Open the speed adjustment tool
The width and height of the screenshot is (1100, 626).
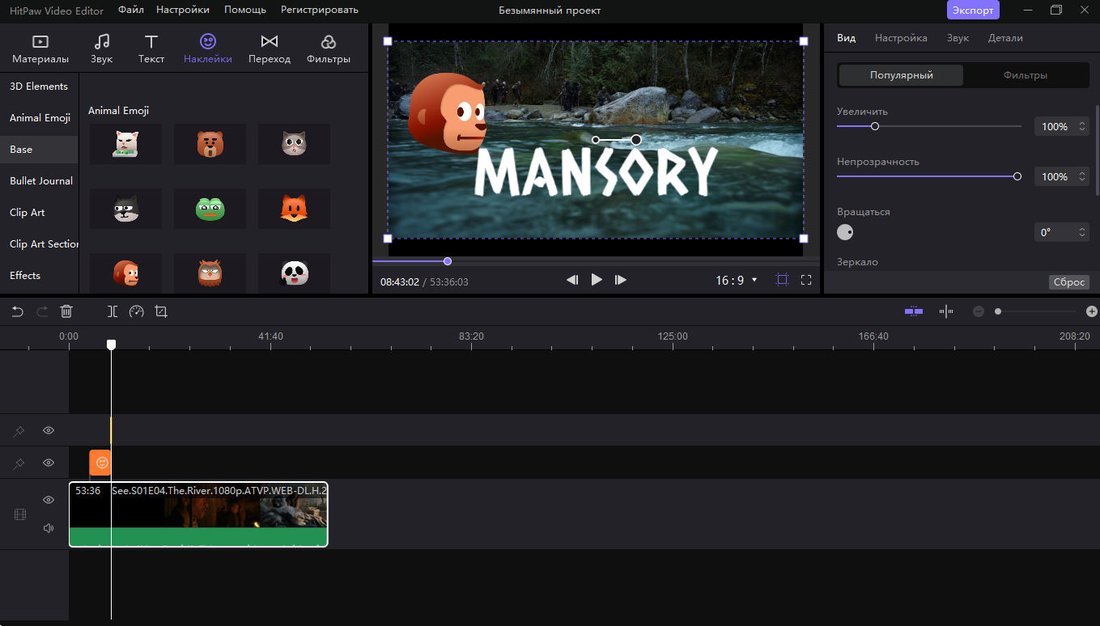click(137, 312)
